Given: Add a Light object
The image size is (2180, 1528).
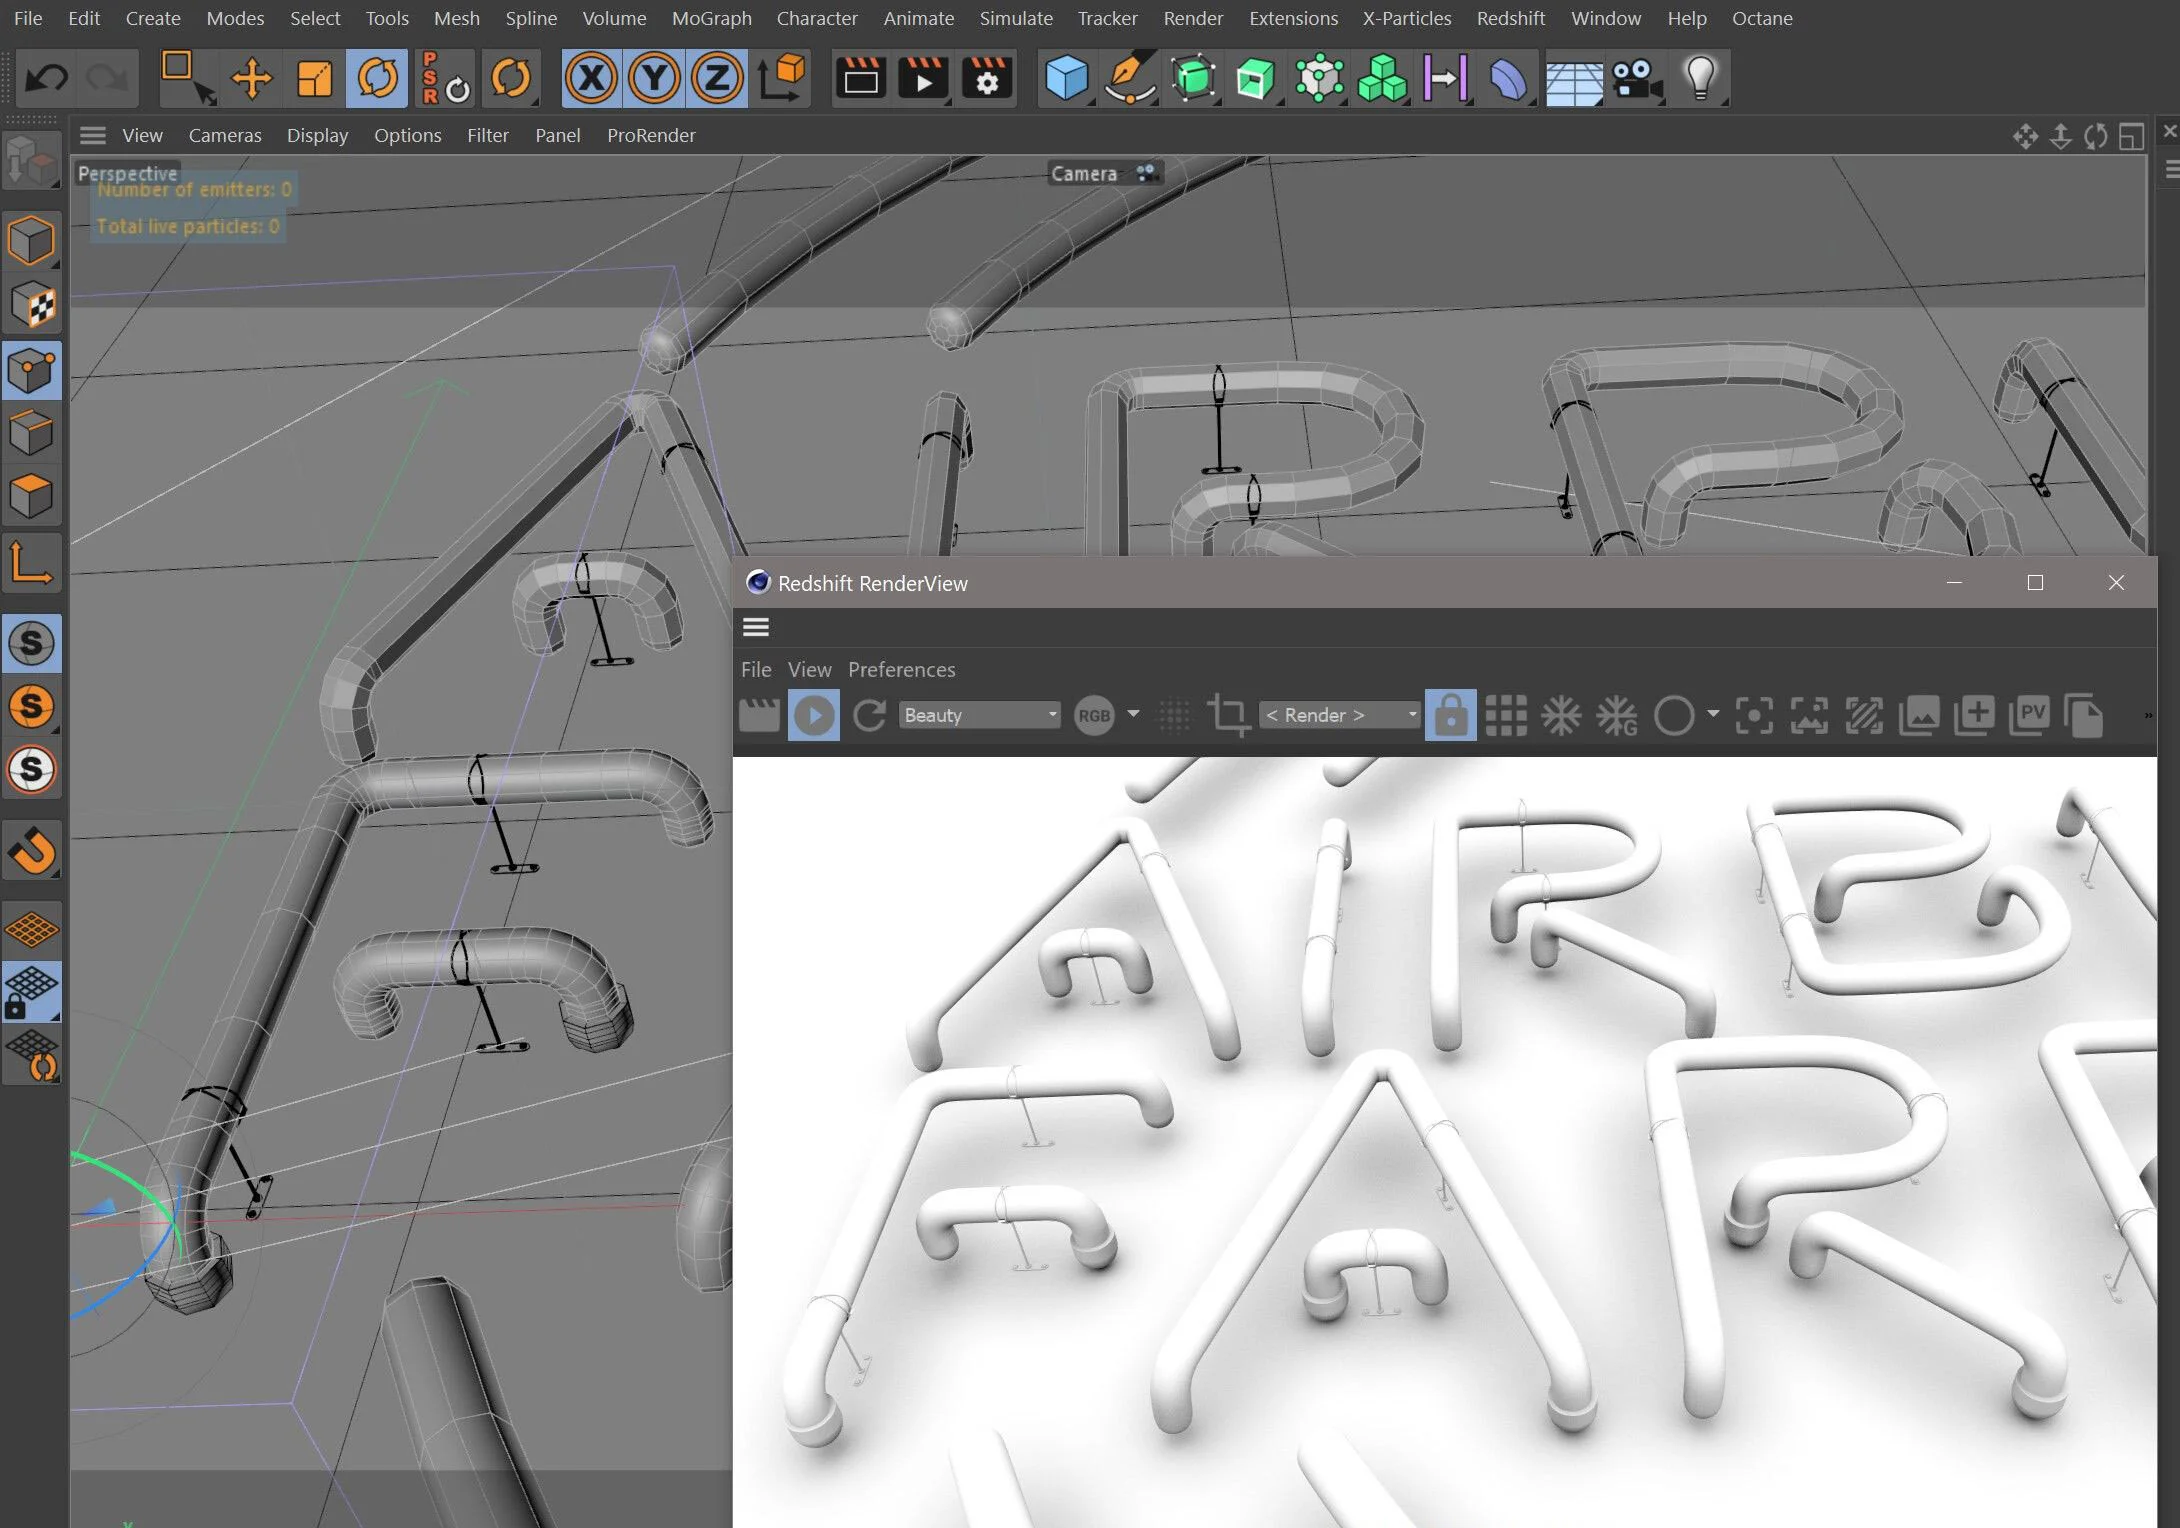Looking at the screenshot, I should point(1700,78).
